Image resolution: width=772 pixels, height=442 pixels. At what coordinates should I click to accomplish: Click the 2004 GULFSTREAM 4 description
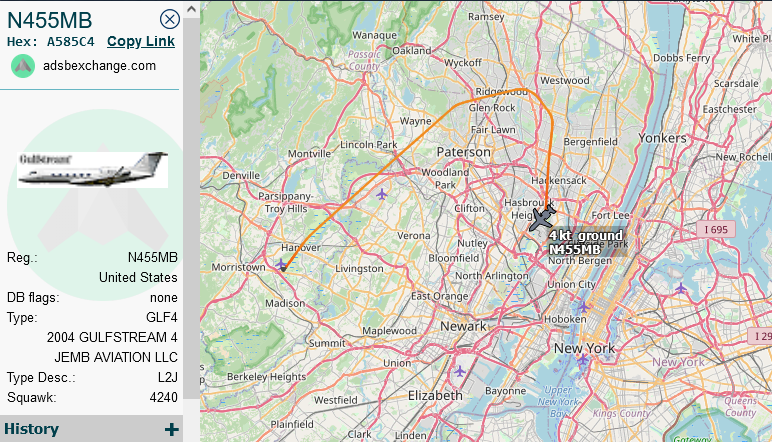tap(112, 337)
